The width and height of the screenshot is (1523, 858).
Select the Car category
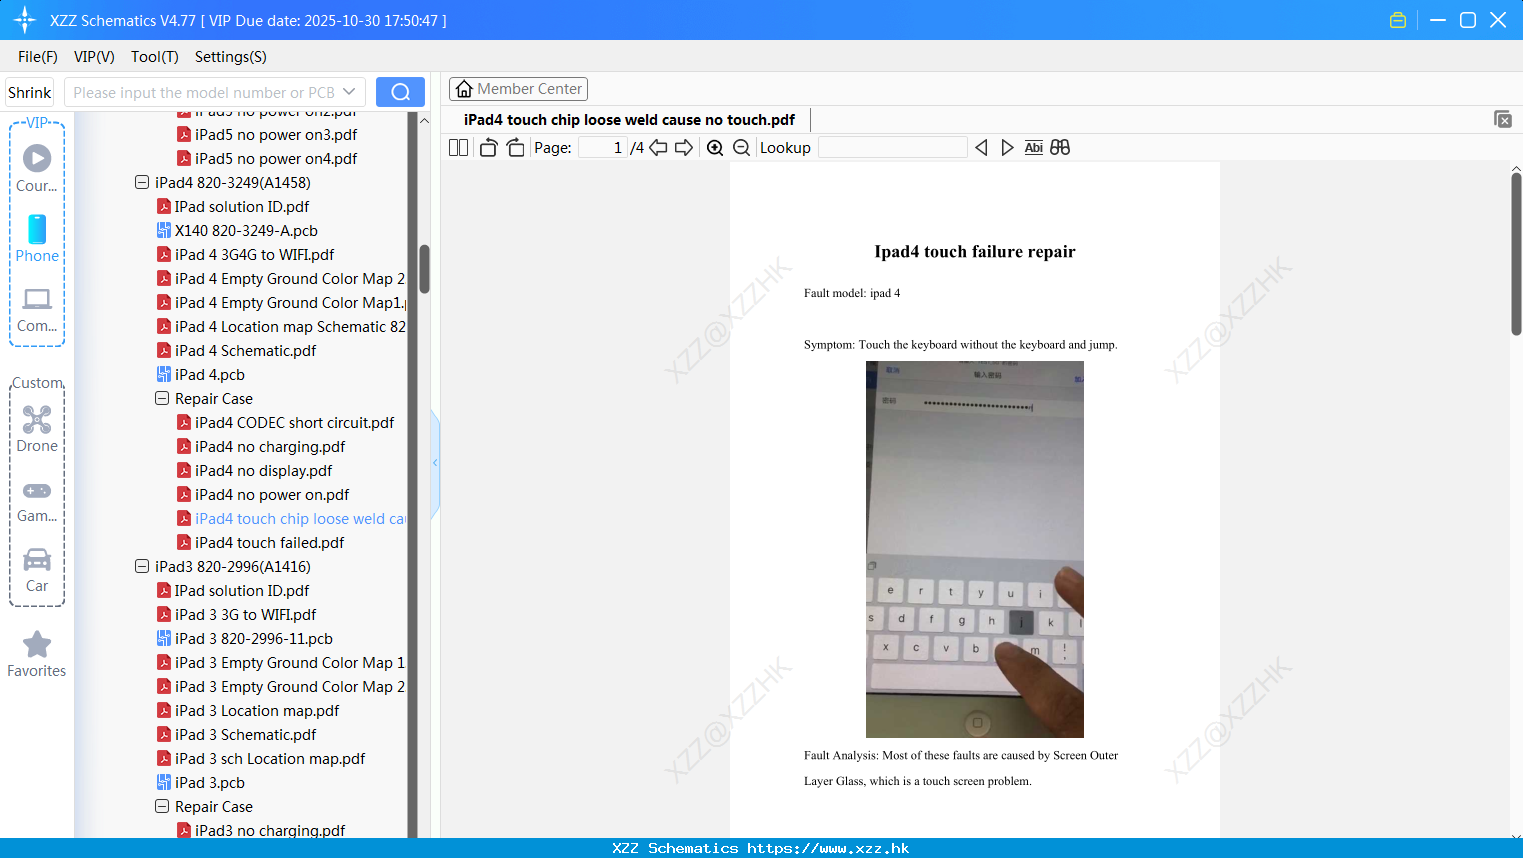pyautogui.click(x=37, y=570)
